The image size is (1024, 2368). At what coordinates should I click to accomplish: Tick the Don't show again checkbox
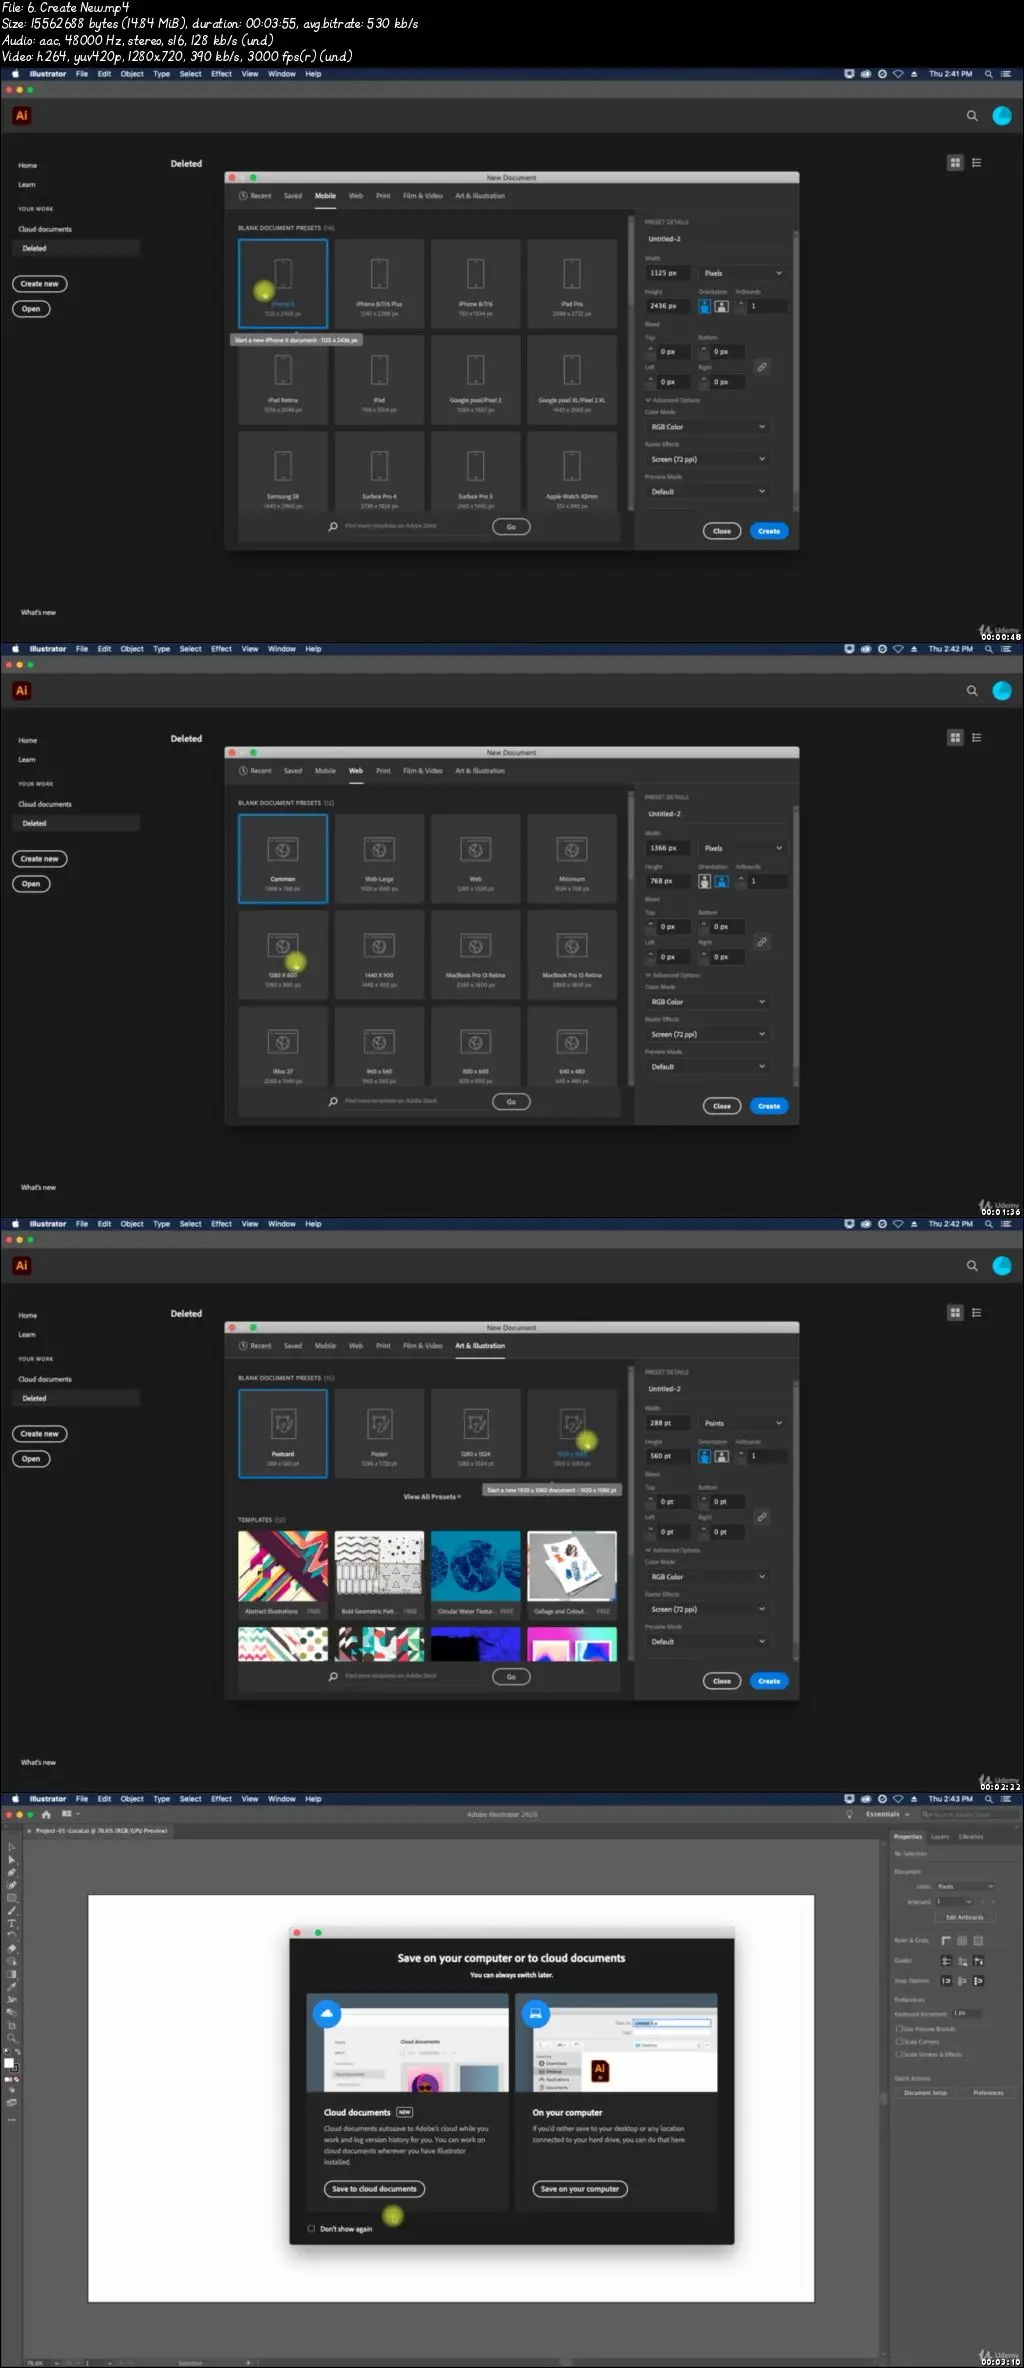pyautogui.click(x=311, y=2228)
